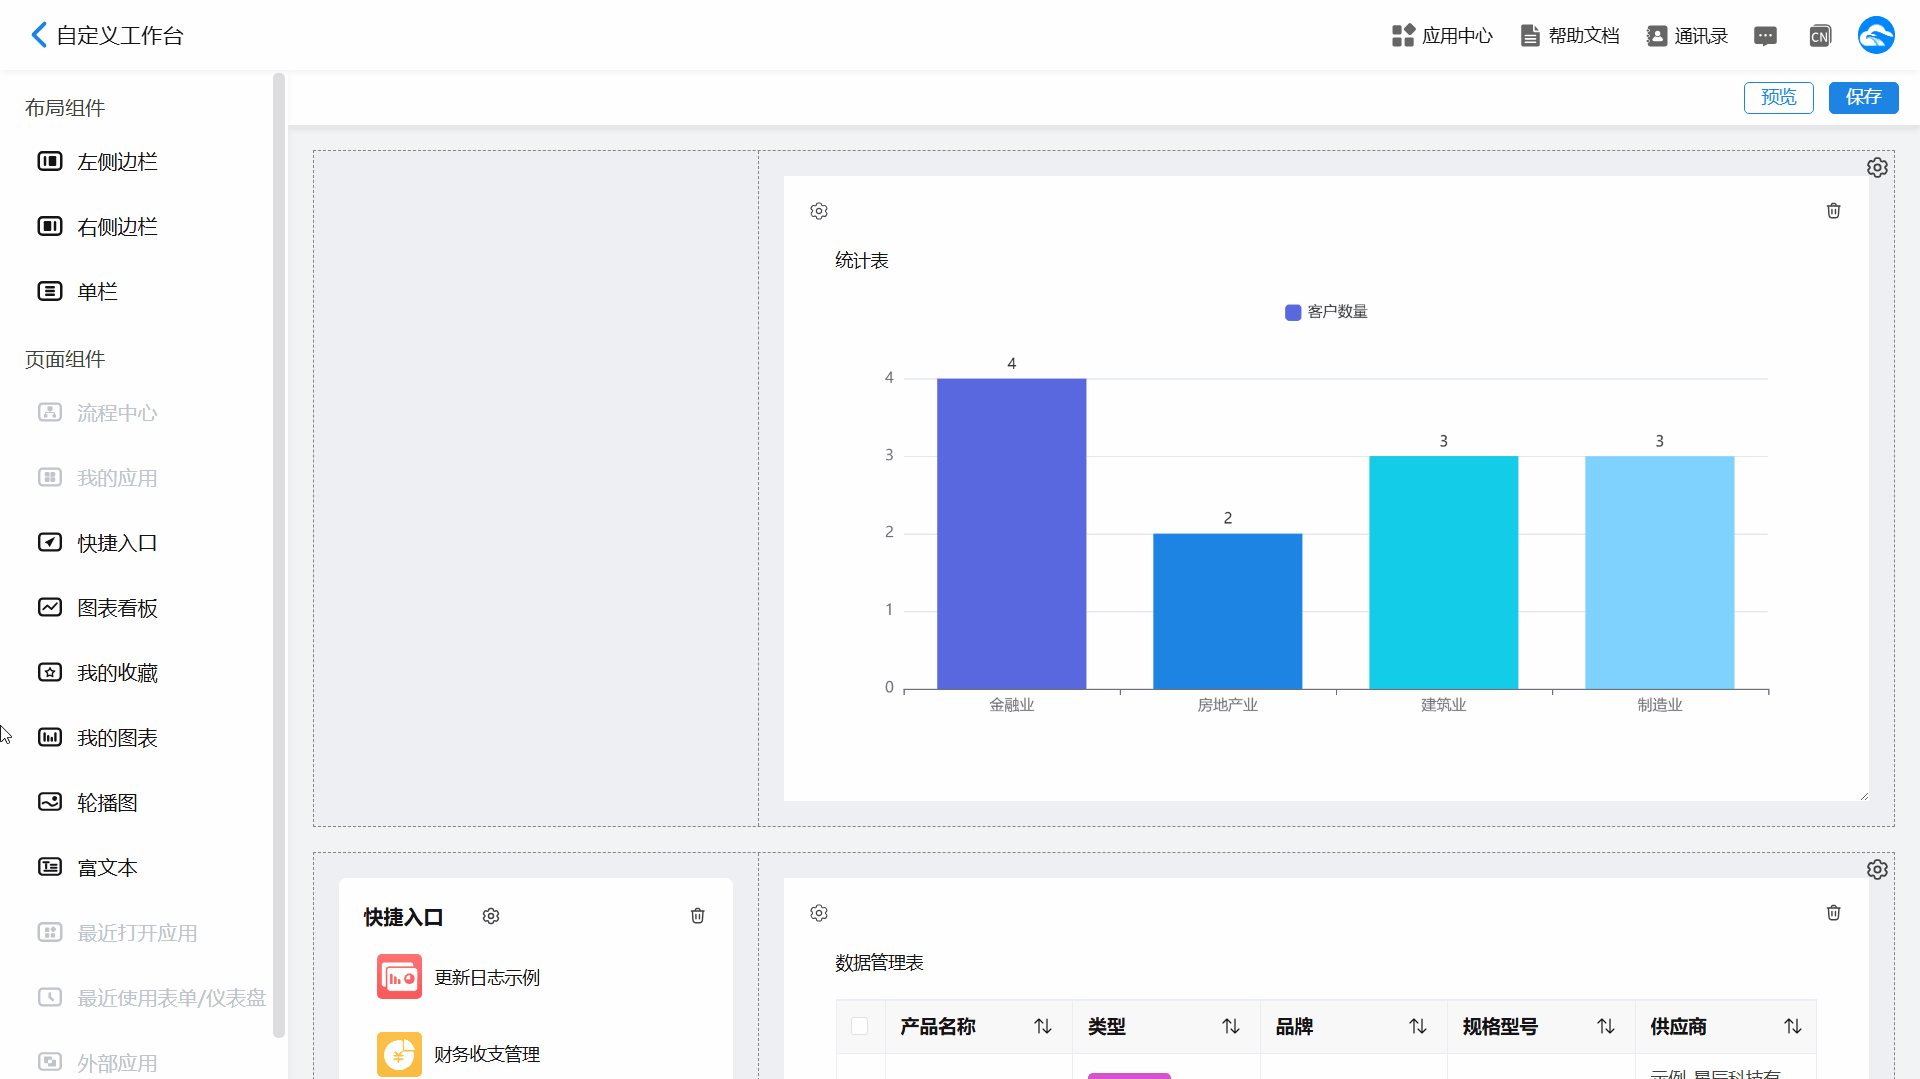This screenshot has width=1920, height=1079.
Task: Switch language with the CN icon
Action: coord(1820,36)
